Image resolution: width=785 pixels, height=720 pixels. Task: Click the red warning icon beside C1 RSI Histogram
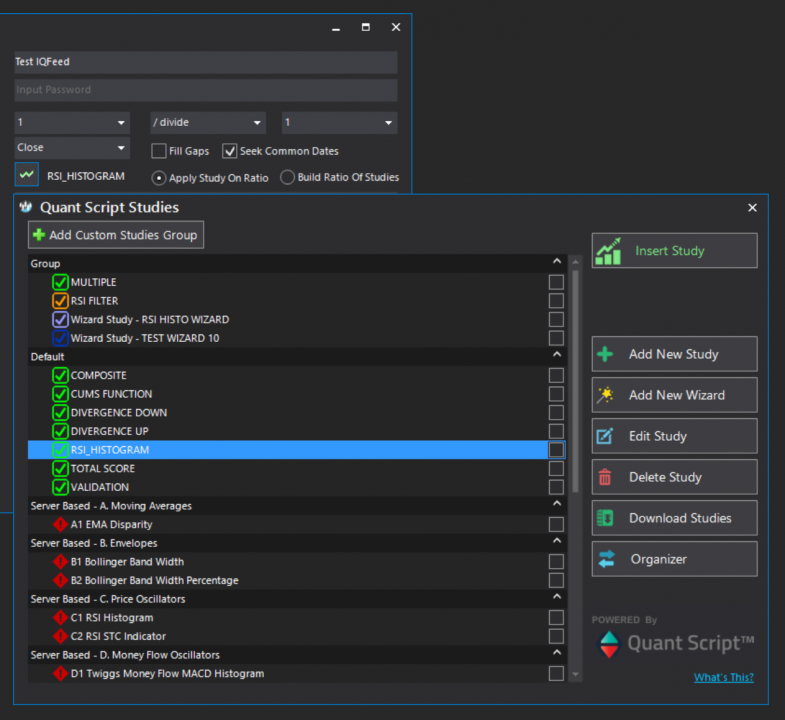[60, 617]
